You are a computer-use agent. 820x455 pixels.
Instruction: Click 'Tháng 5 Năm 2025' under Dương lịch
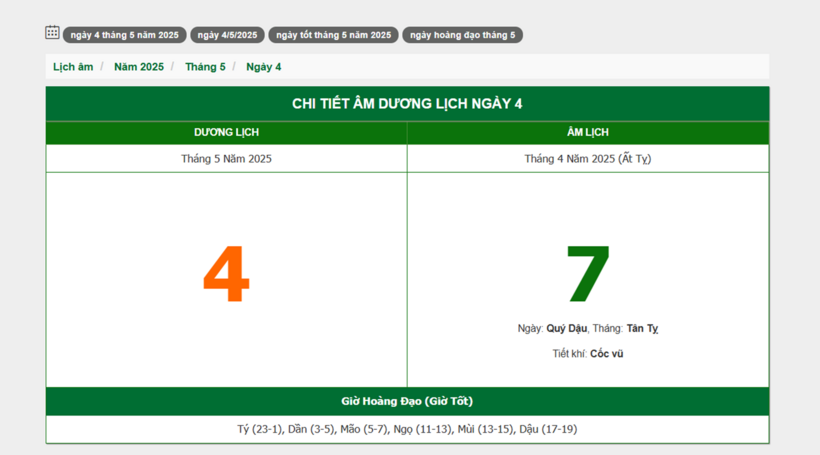226,159
